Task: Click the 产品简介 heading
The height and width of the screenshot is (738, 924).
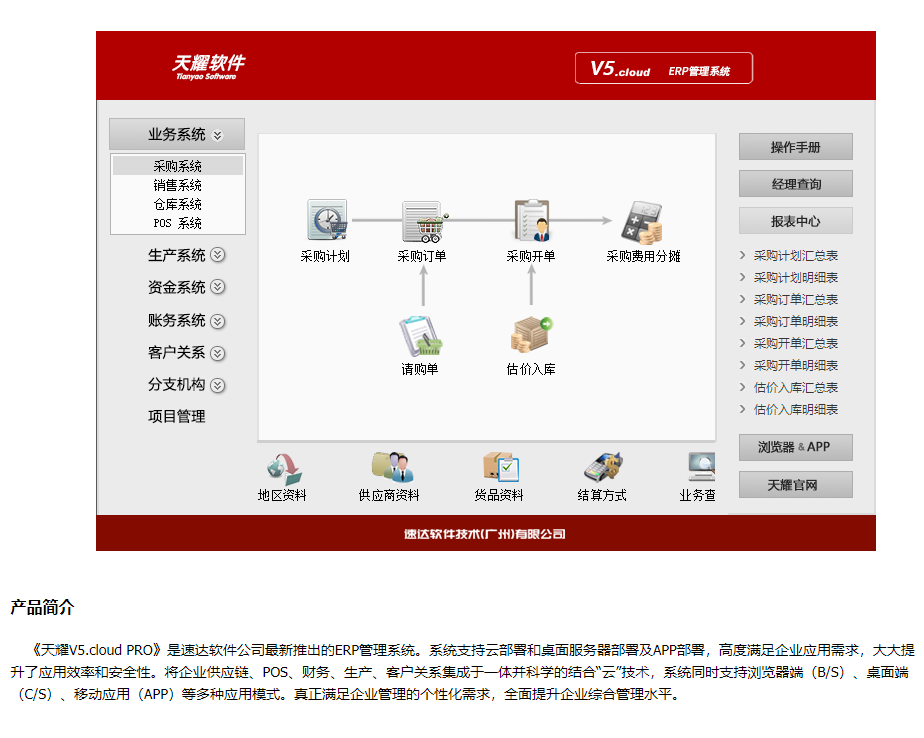Action: point(42,607)
